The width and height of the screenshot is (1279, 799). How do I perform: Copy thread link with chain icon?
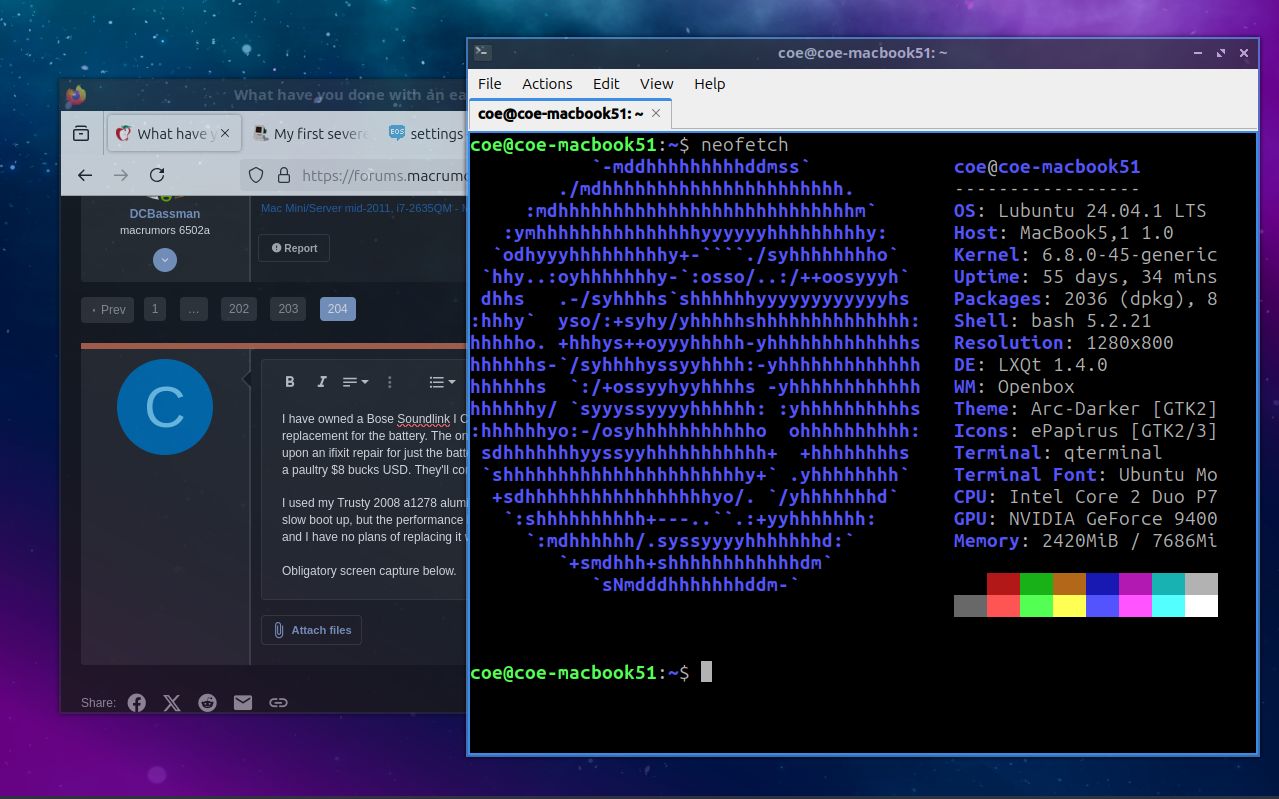[x=279, y=703]
